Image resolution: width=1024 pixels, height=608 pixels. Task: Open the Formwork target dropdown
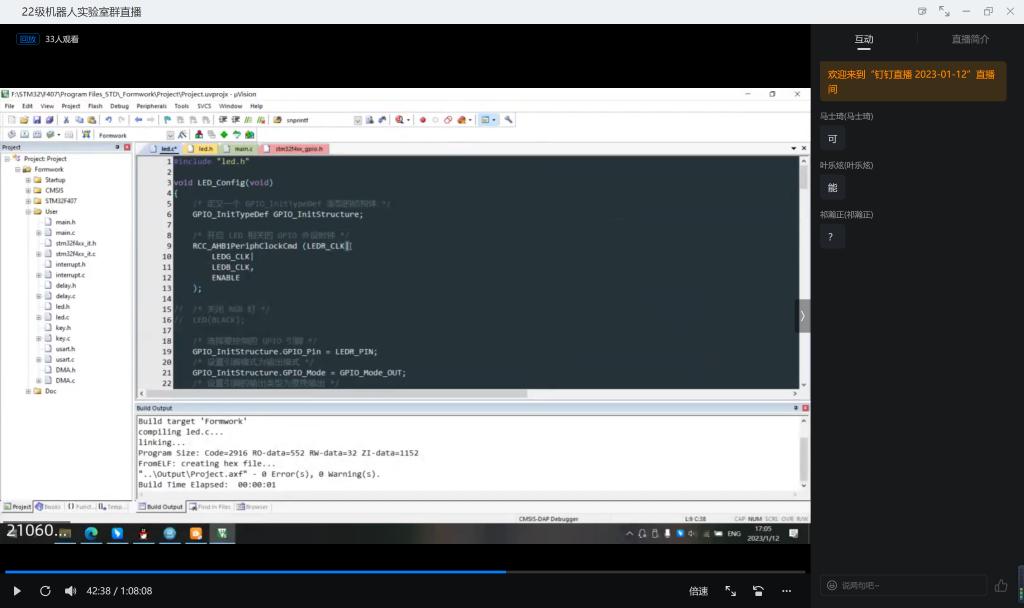(x=170, y=135)
